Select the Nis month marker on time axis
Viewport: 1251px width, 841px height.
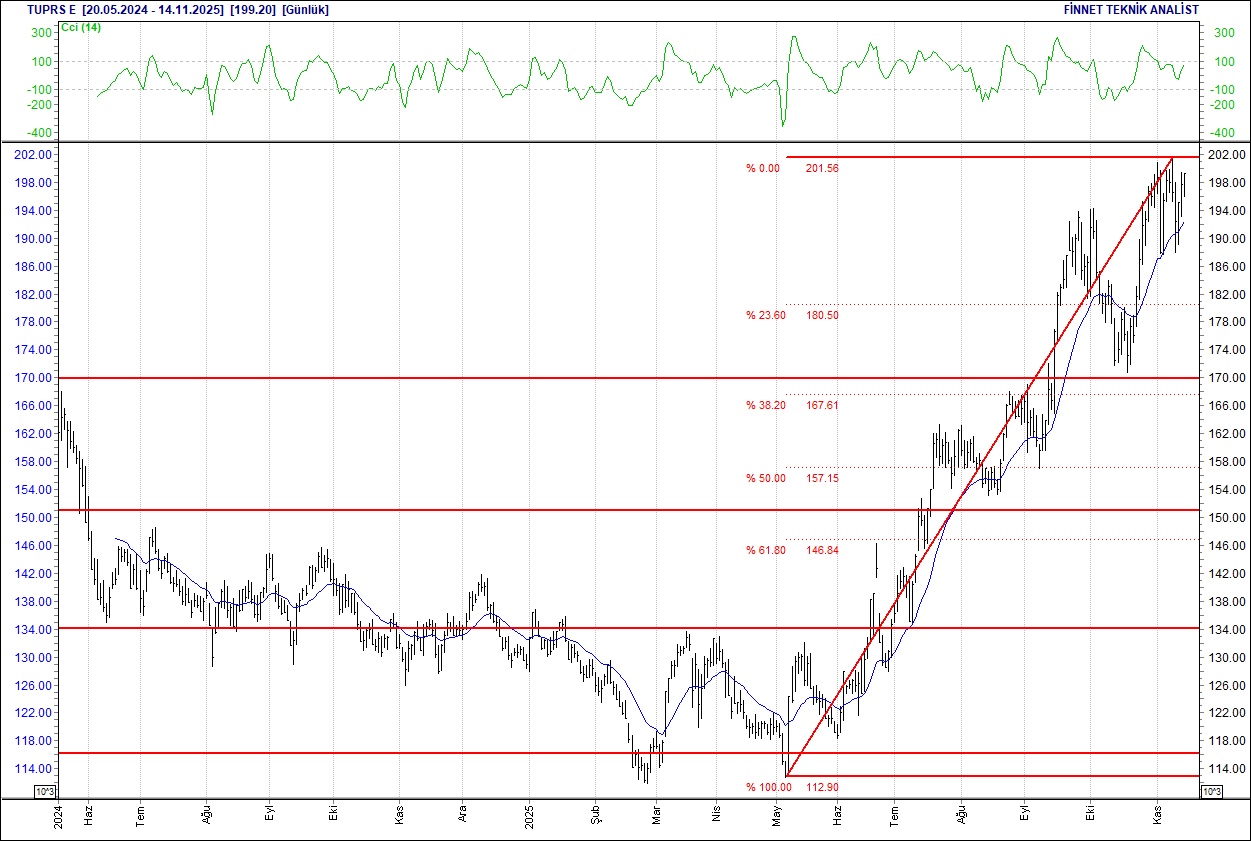pos(716,815)
